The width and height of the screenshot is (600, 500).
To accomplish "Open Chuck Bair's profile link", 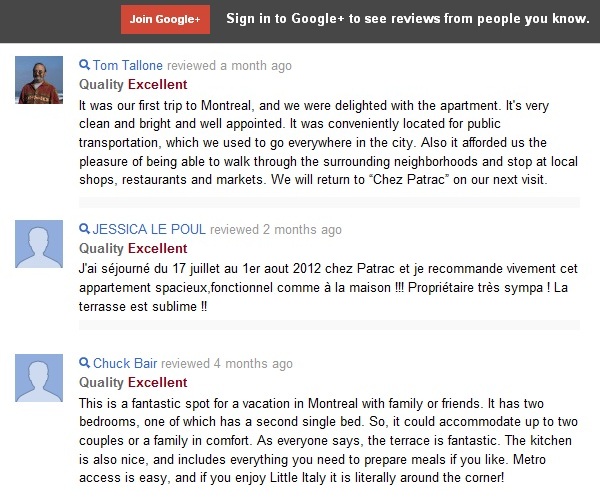I will tap(125, 363).
